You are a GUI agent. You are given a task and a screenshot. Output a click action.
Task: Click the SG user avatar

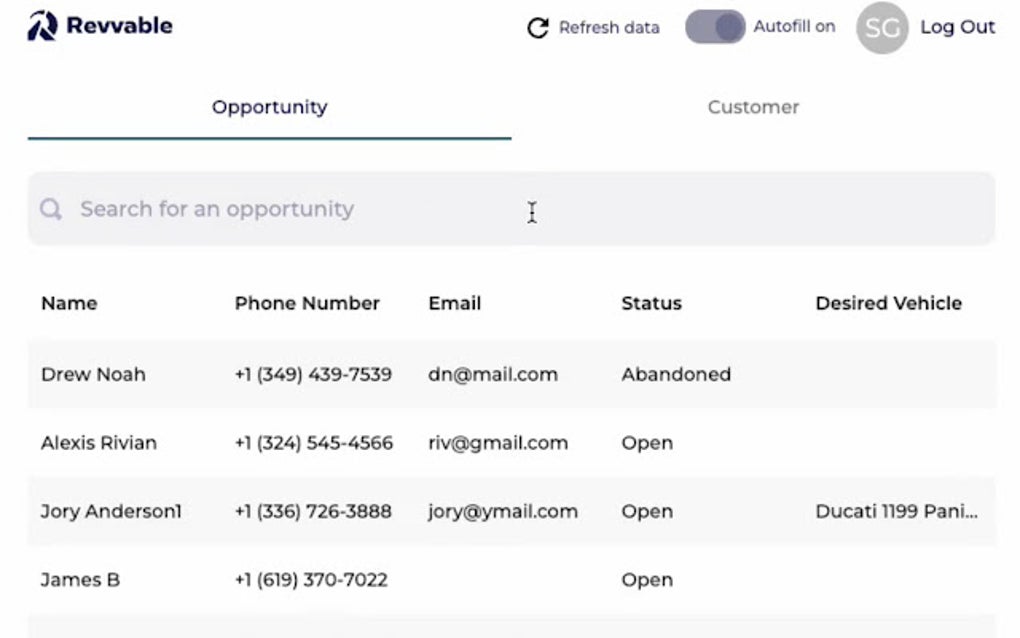click(x=882, y=28)
